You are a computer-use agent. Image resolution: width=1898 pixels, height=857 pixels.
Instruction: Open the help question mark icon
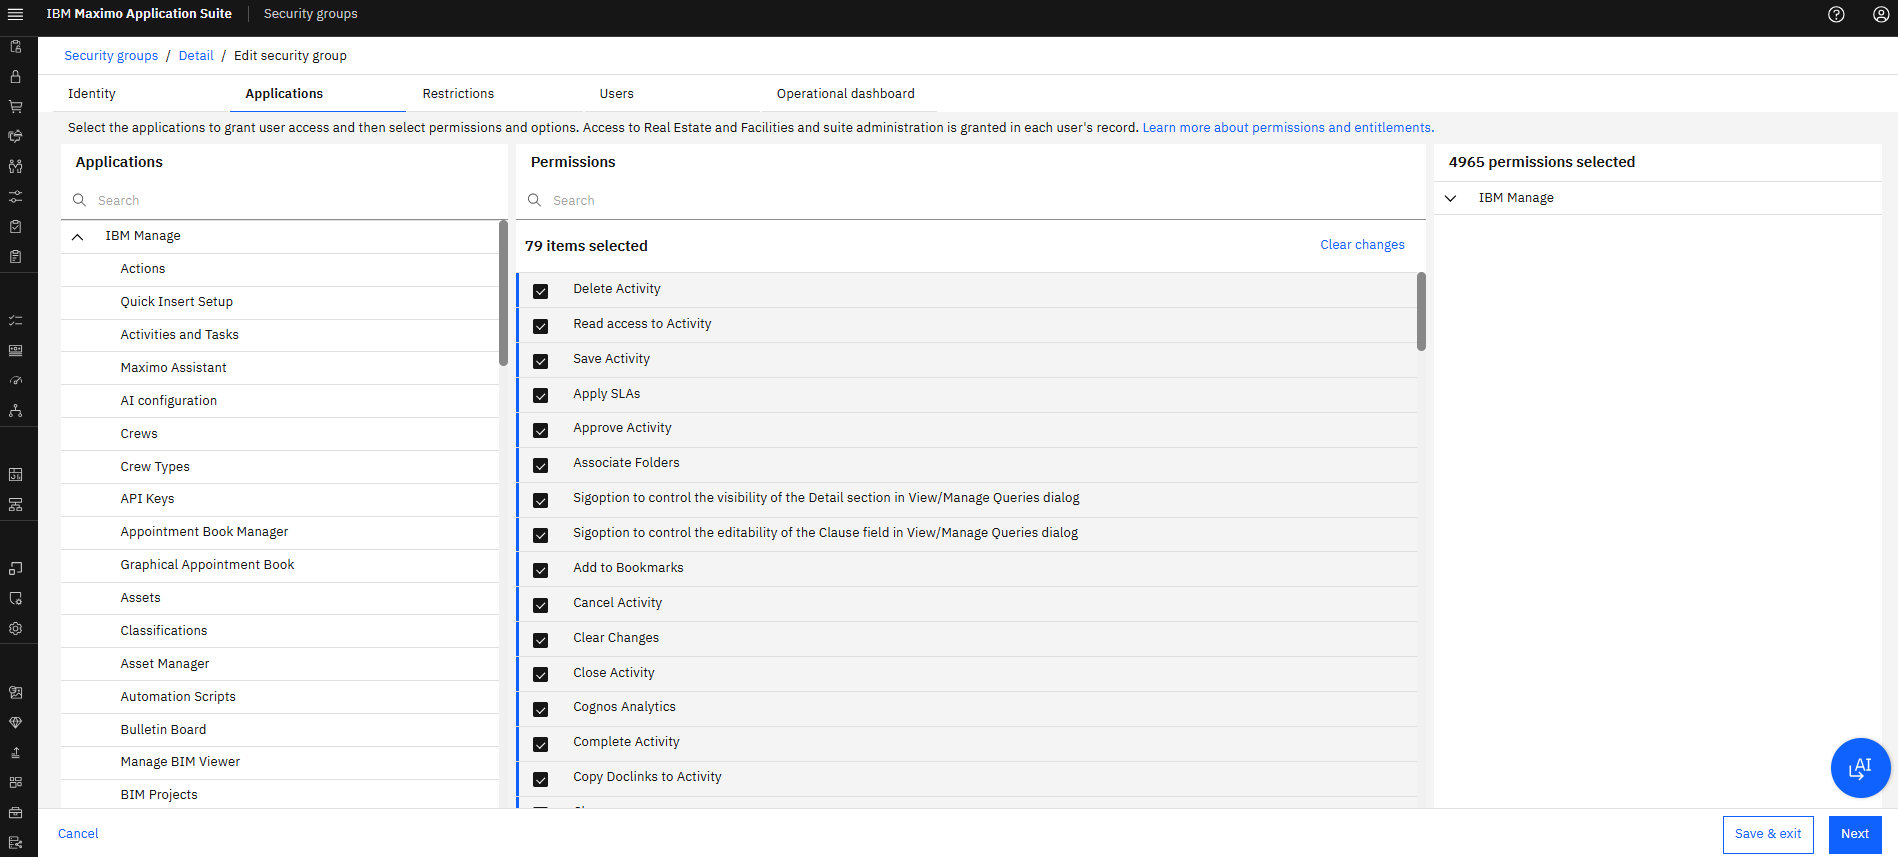(1836, 14)
